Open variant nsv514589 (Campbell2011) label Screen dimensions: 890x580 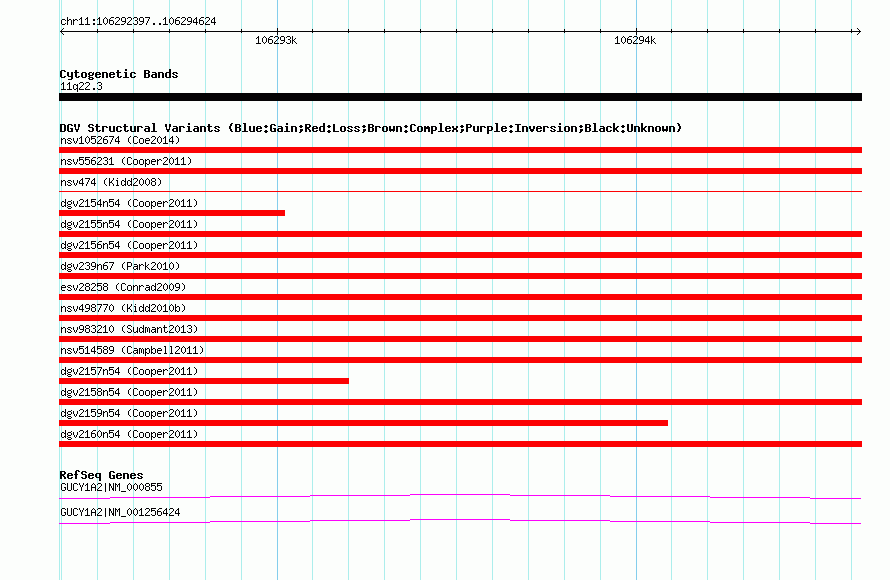pyautogui.click(x=132, y=350)
